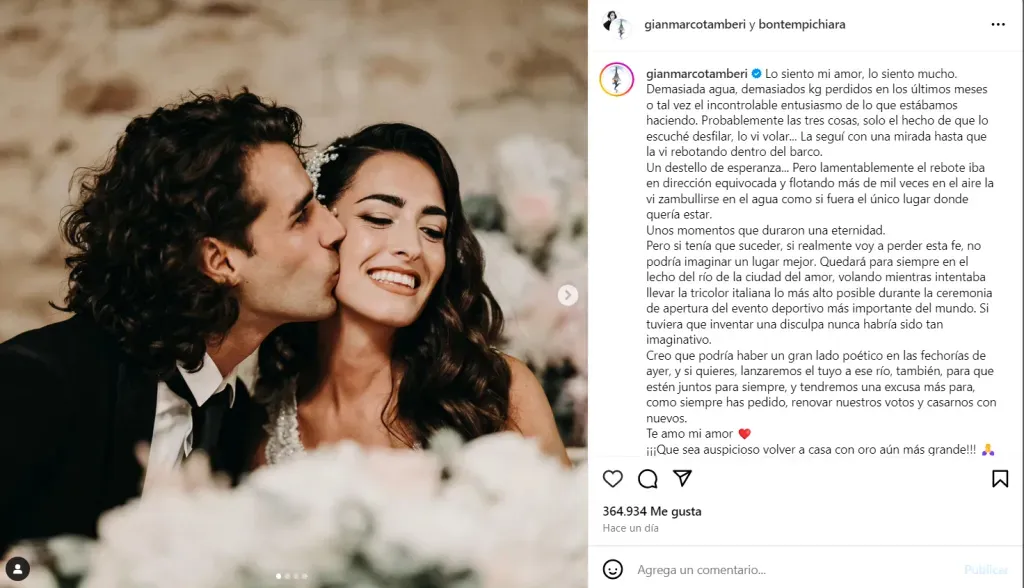Share the post using paper plane icon
The width and height of the screenshot is (1024, 588).
click(x=682, y=478)
